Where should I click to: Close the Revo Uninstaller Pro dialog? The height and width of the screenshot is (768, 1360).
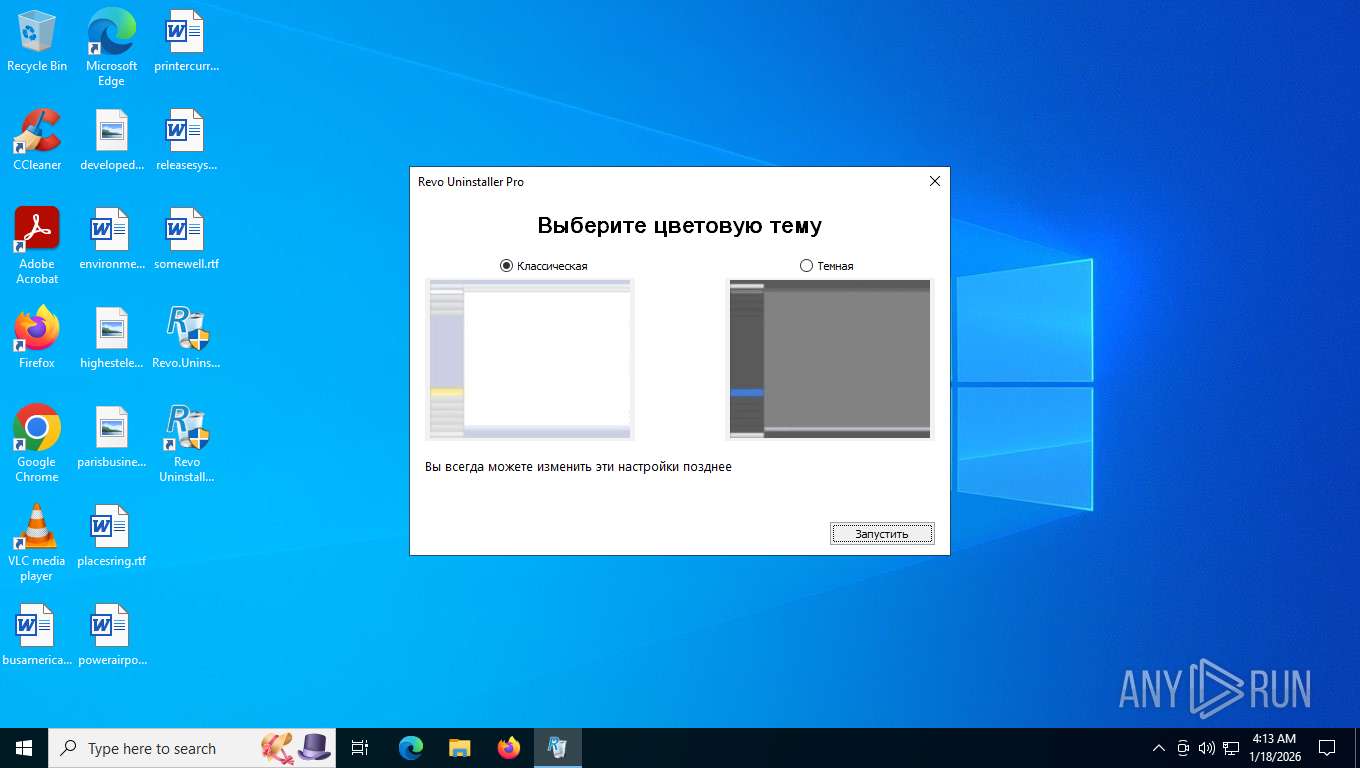pyautogui.click(x=935, y=181)
